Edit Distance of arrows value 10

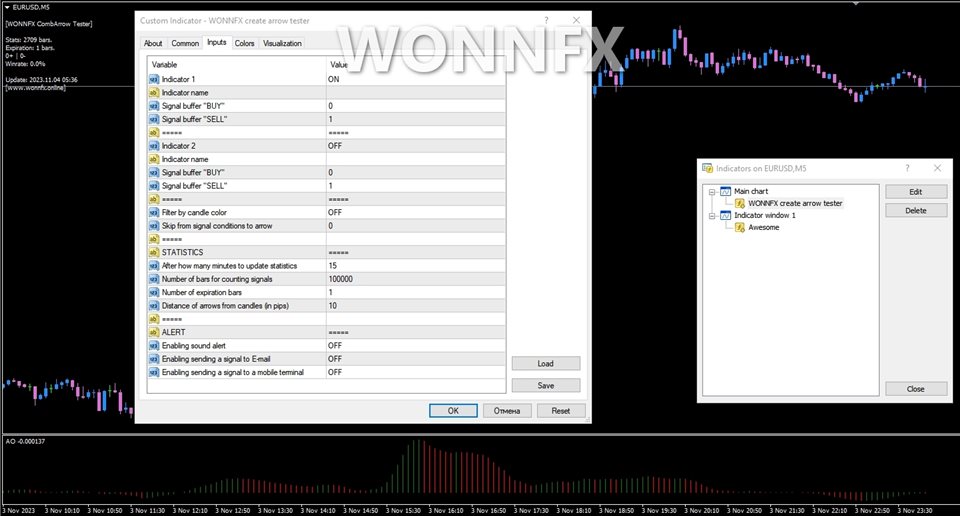point(416,305)
